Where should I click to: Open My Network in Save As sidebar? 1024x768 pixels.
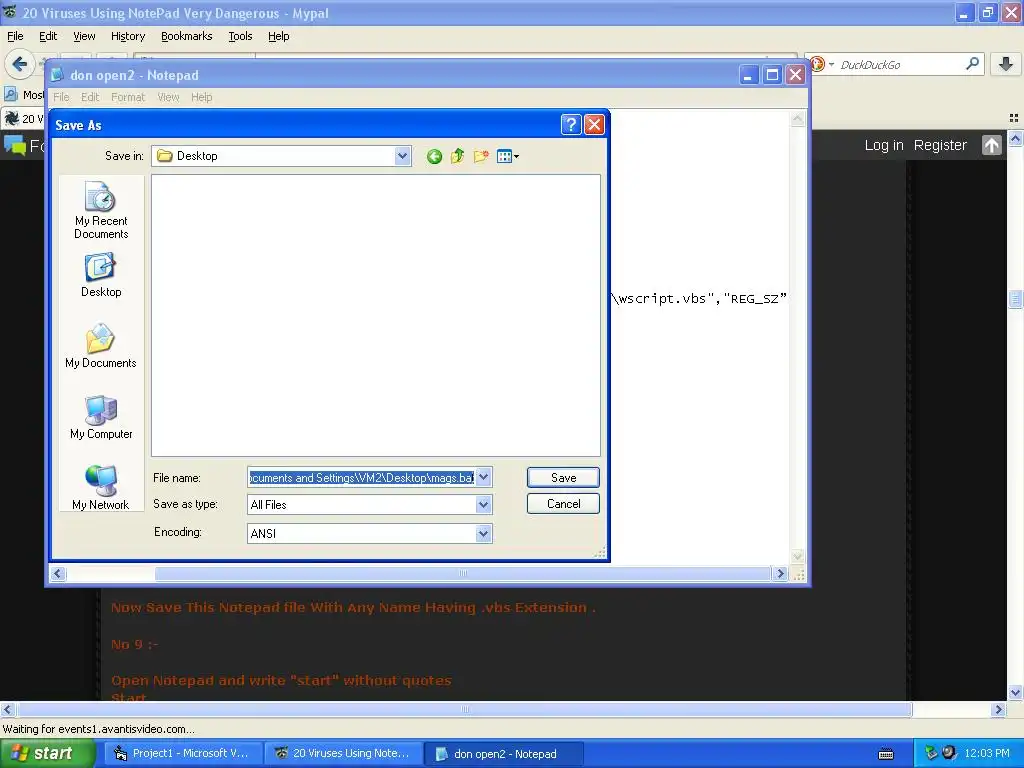(101, 487)
